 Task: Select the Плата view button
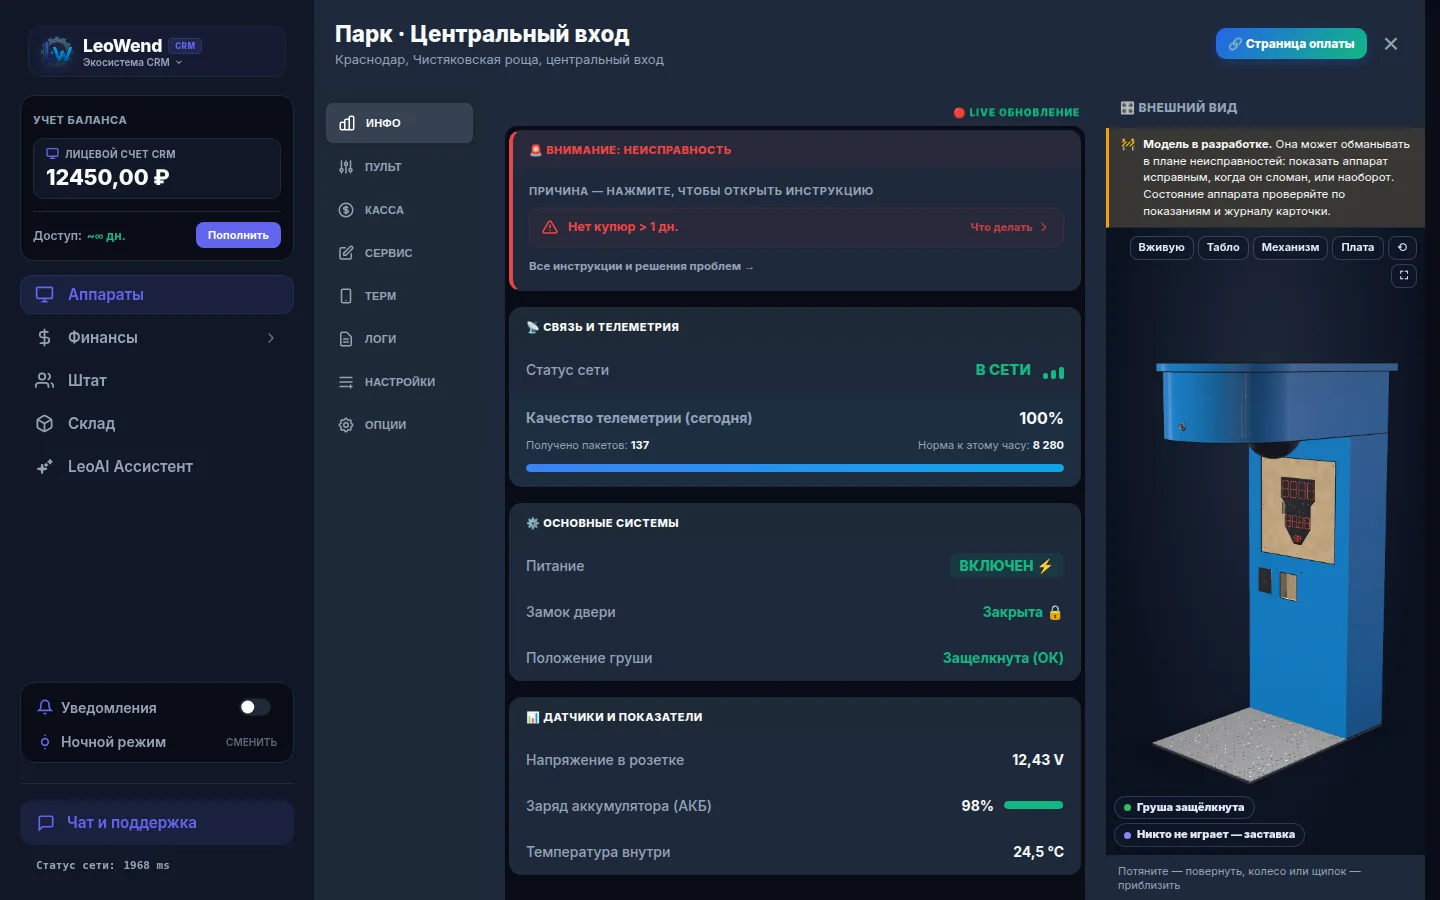pos(1358,247)
